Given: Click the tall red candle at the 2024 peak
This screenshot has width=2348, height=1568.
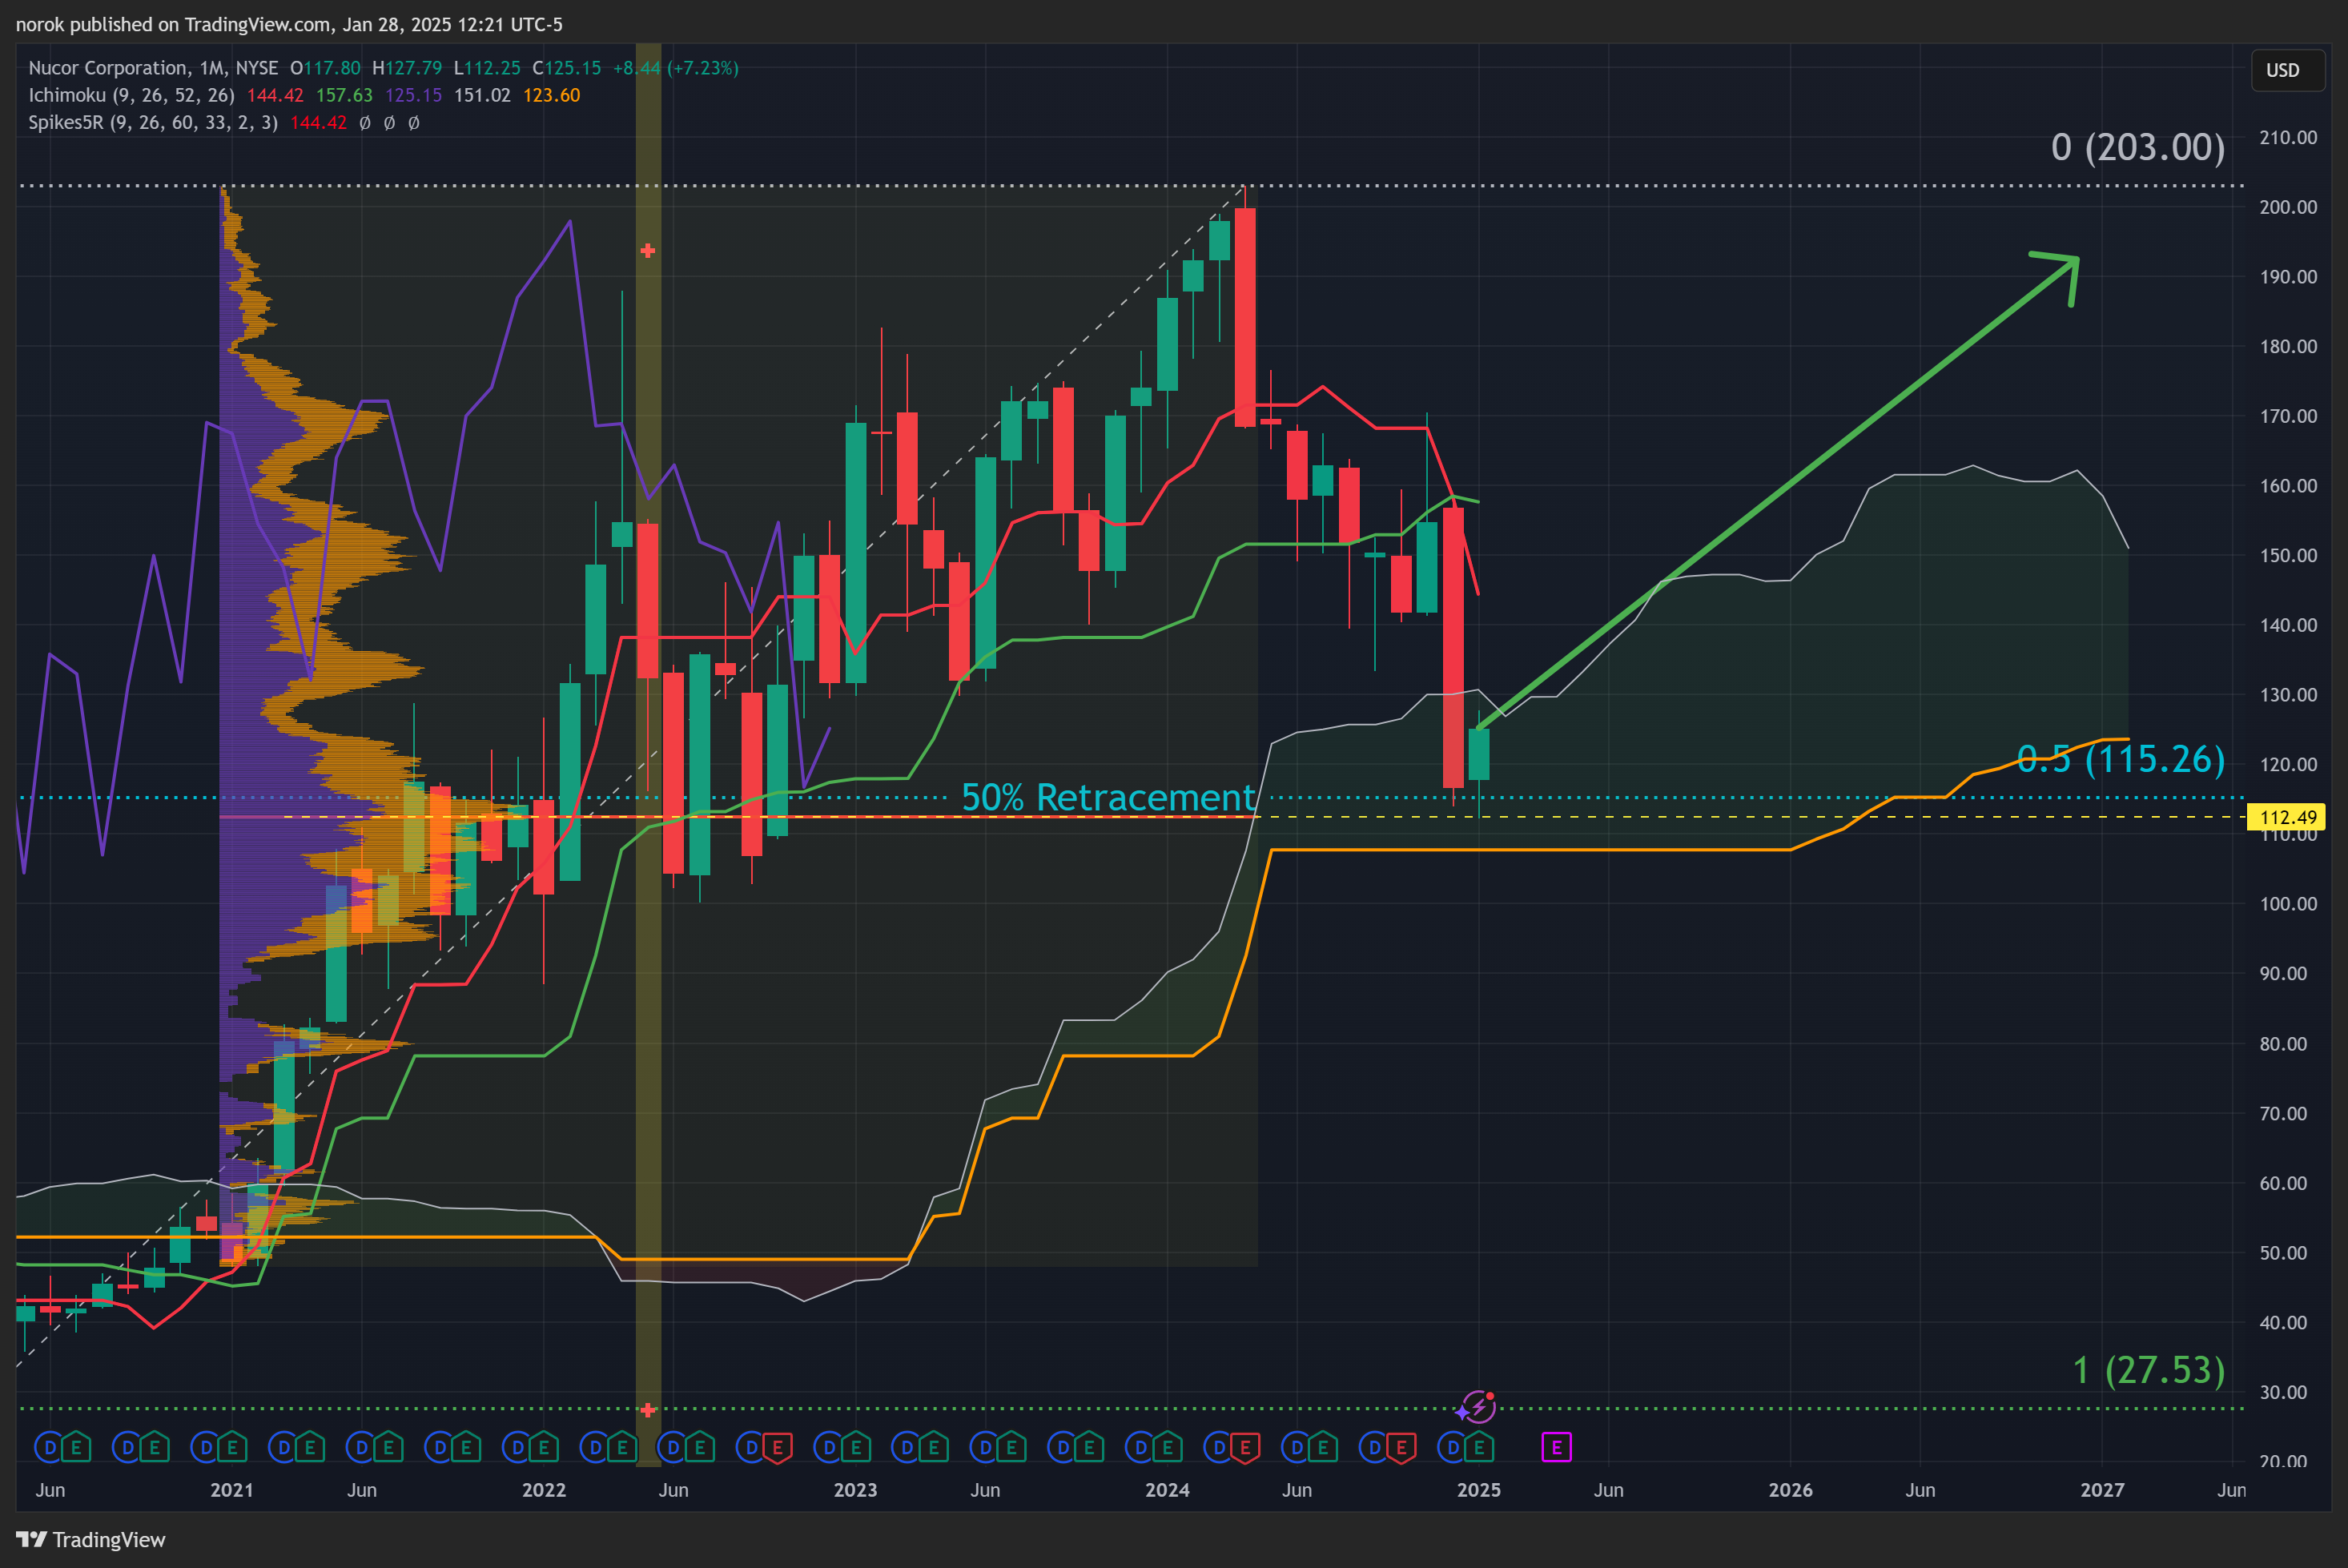Looking at the screenshot, I should 1245,317.
